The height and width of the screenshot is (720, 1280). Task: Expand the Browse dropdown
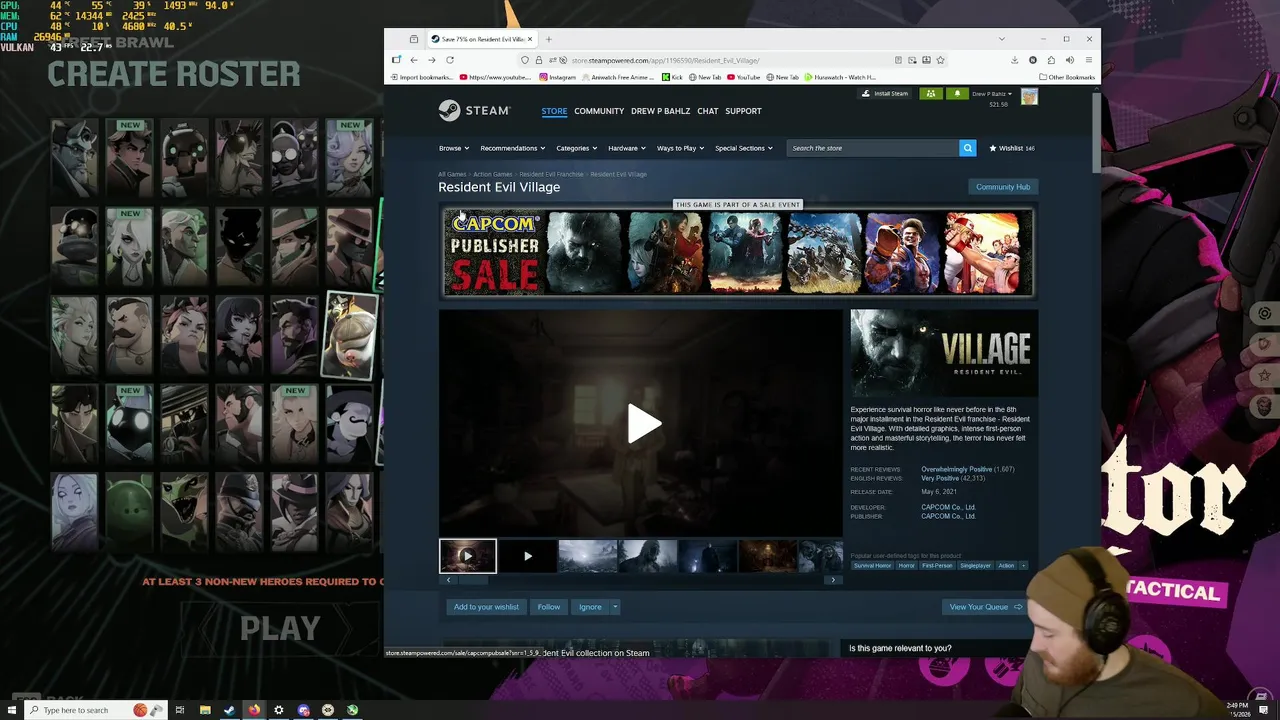tap(453, 148)
